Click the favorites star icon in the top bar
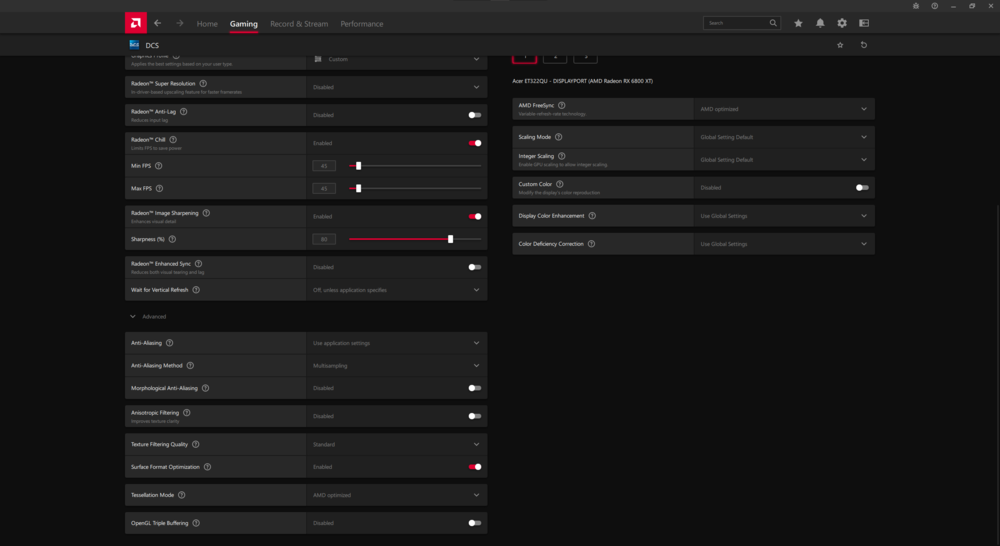 (x=798, y=23)
